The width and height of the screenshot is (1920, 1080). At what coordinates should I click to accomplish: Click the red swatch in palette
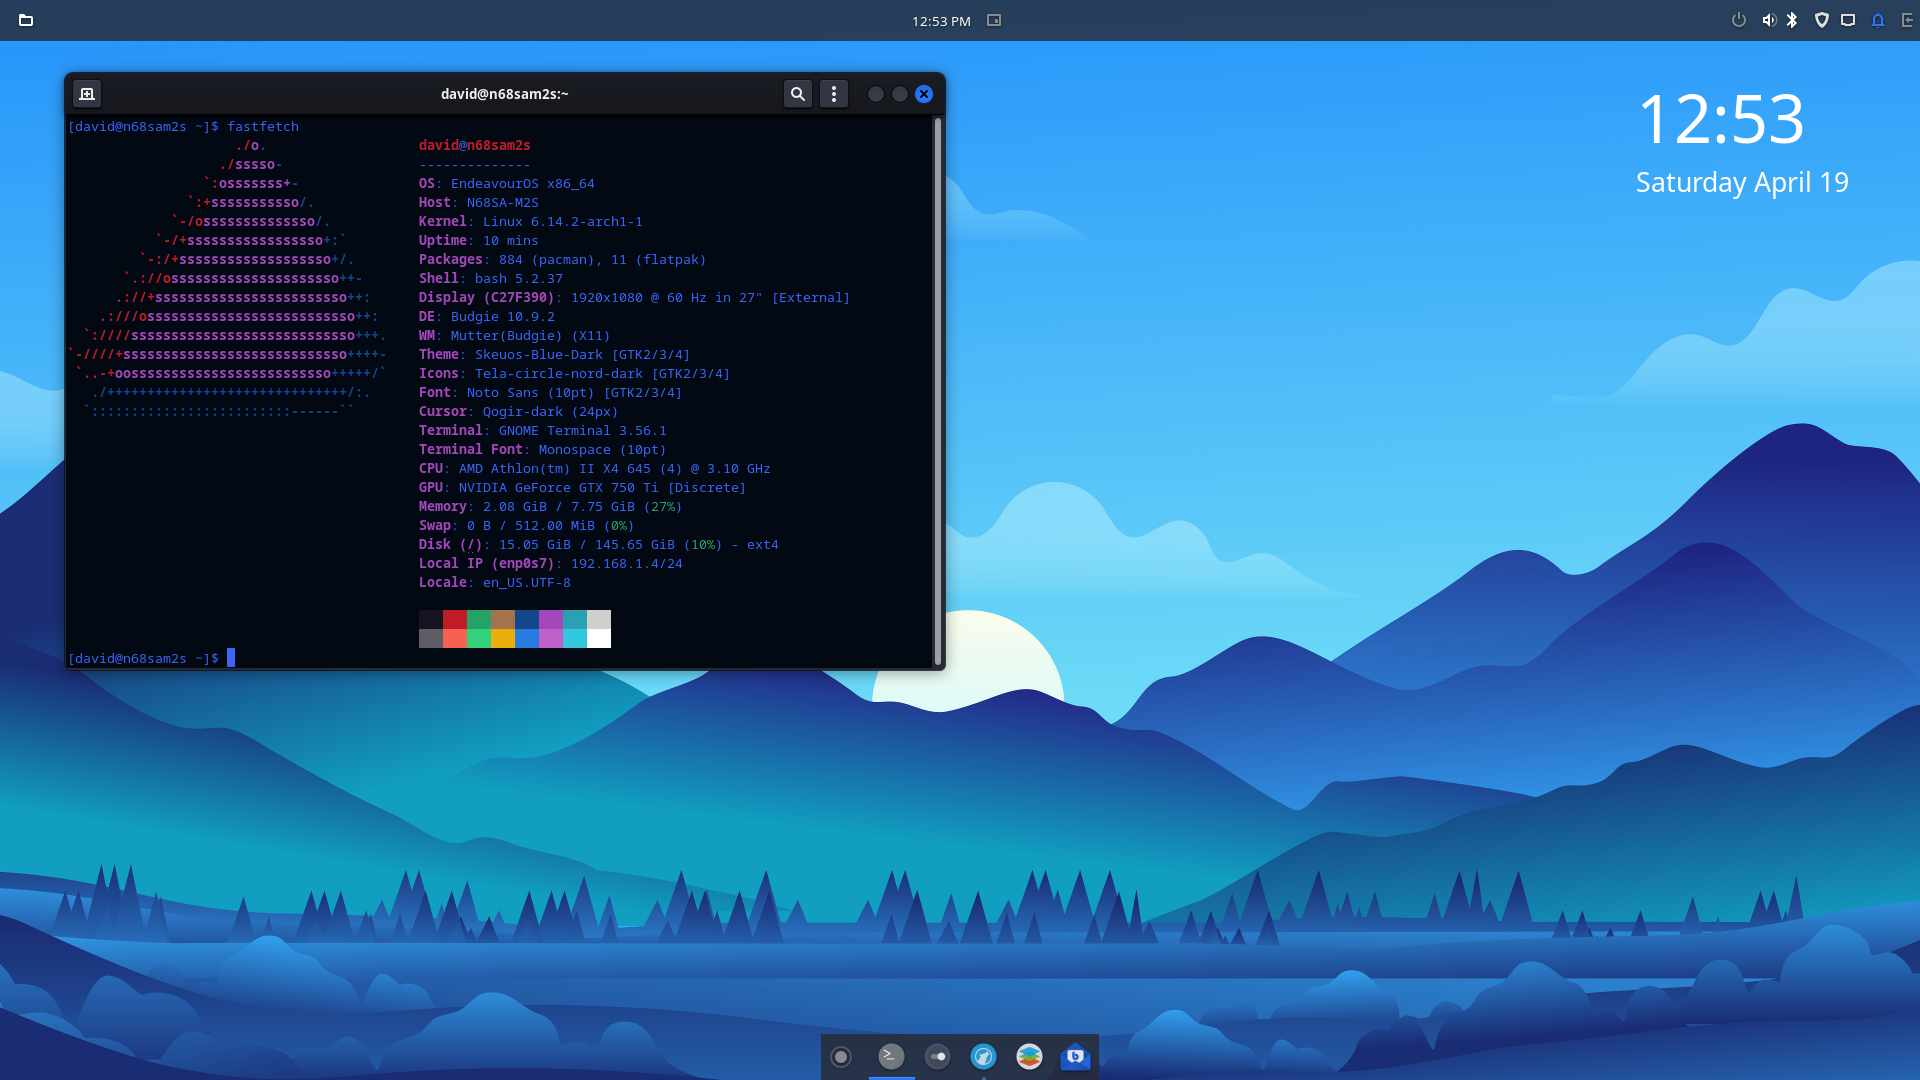click(455, 620)
